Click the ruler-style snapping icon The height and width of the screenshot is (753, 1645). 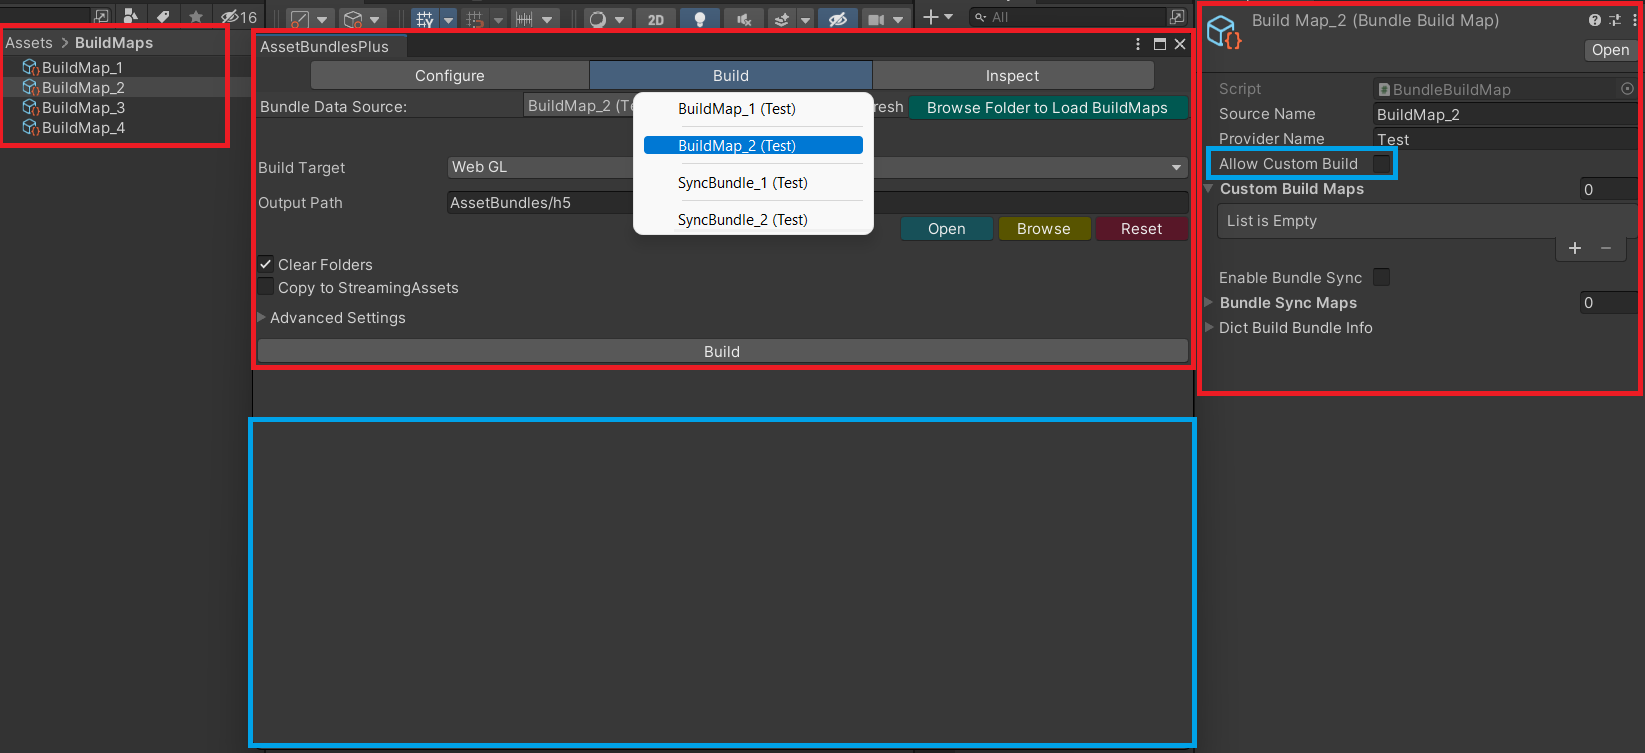524,19
